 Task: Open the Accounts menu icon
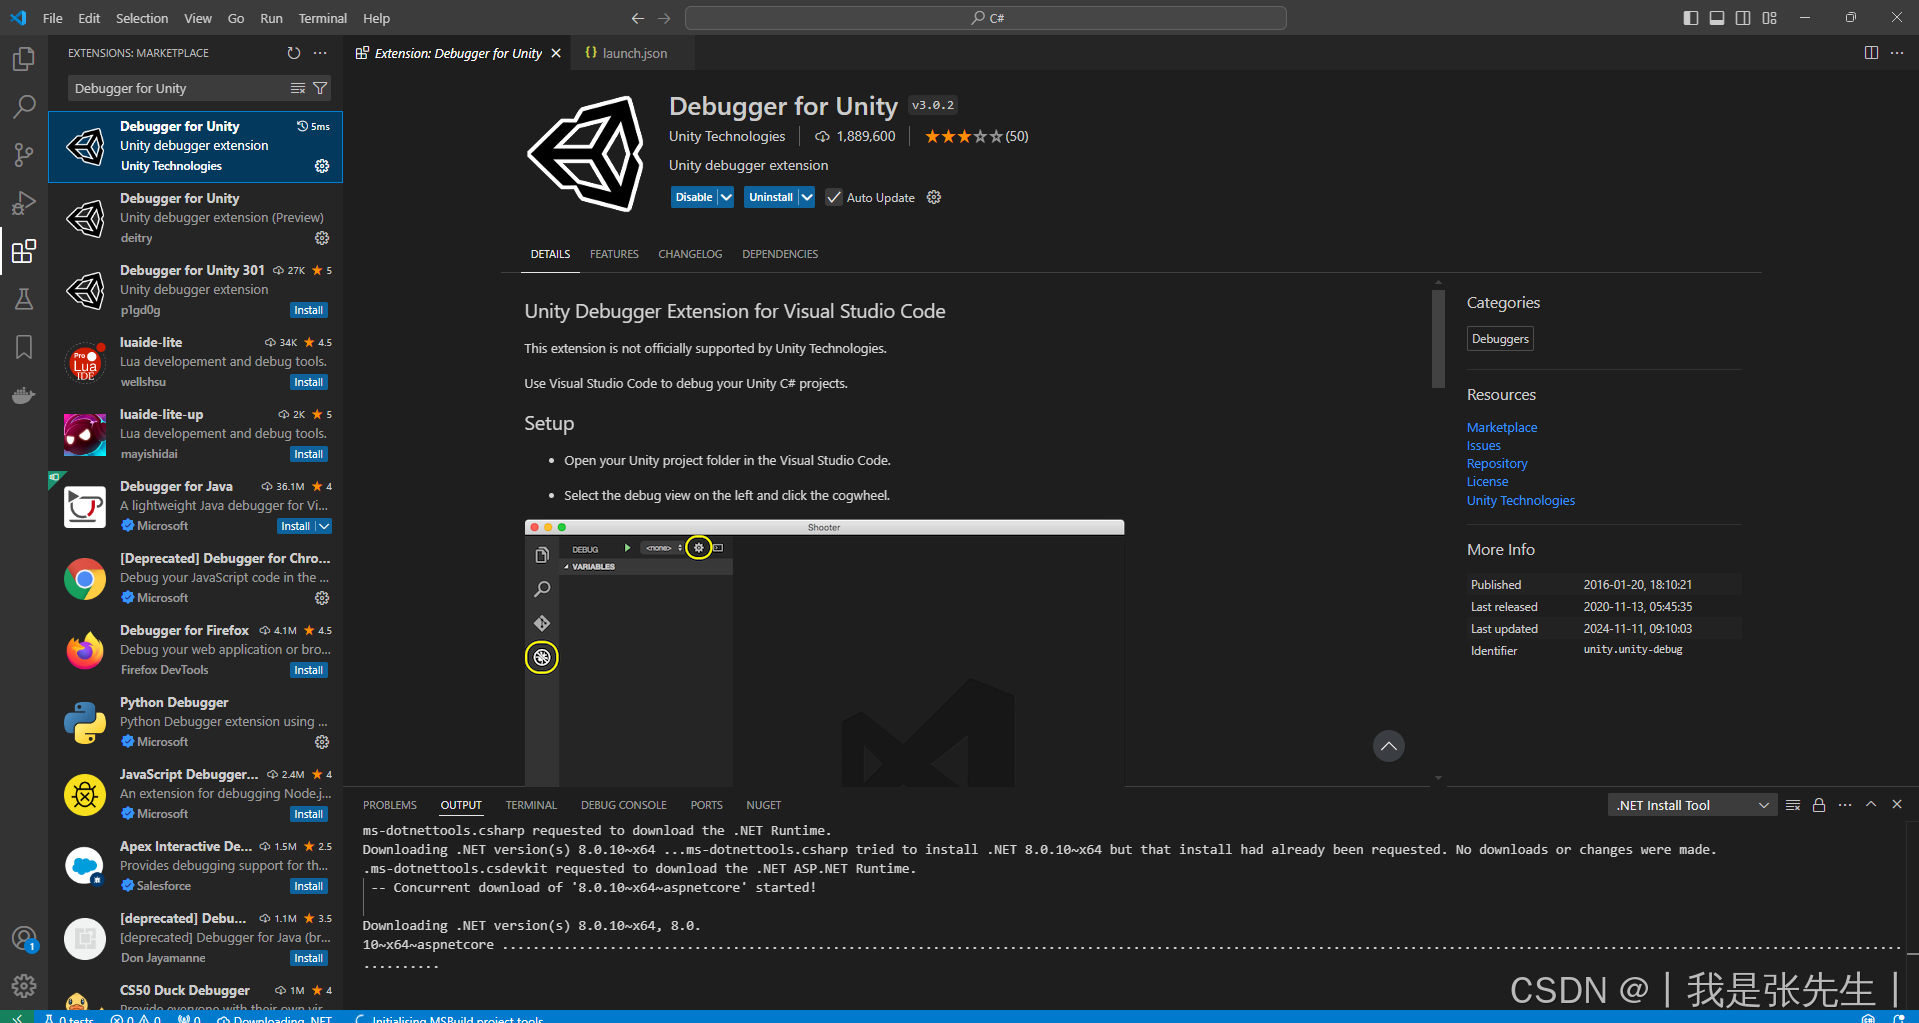click(x=24, y=939)
